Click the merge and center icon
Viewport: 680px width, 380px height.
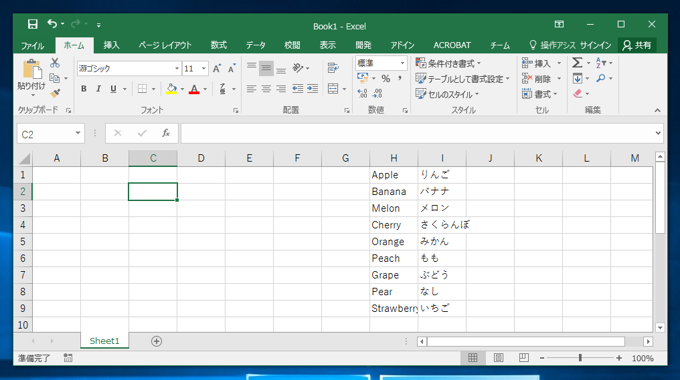click(333, 89)
